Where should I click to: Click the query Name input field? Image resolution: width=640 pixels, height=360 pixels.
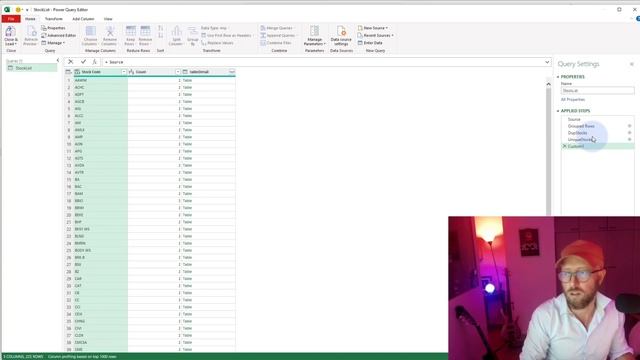(598, 91)
